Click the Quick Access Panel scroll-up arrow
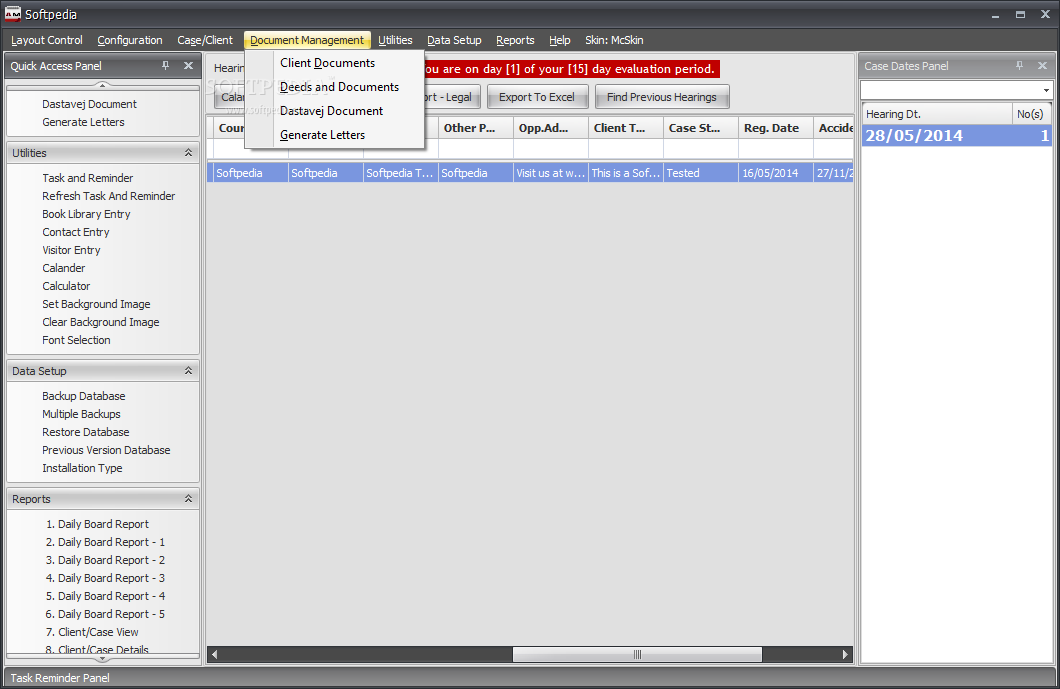 (x=103, y=85)
